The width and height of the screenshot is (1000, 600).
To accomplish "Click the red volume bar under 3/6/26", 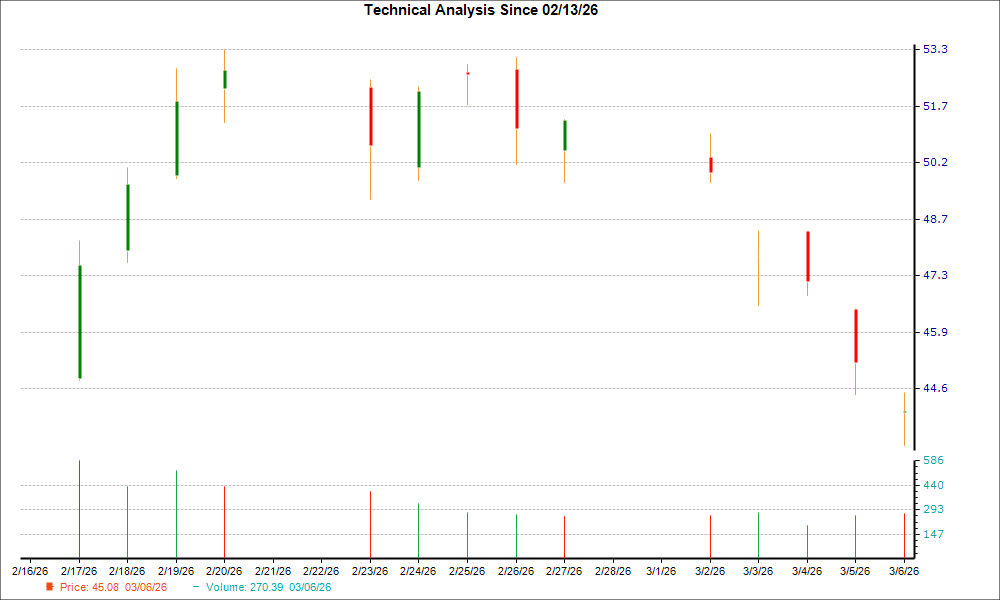I will (x=904, y=535).
